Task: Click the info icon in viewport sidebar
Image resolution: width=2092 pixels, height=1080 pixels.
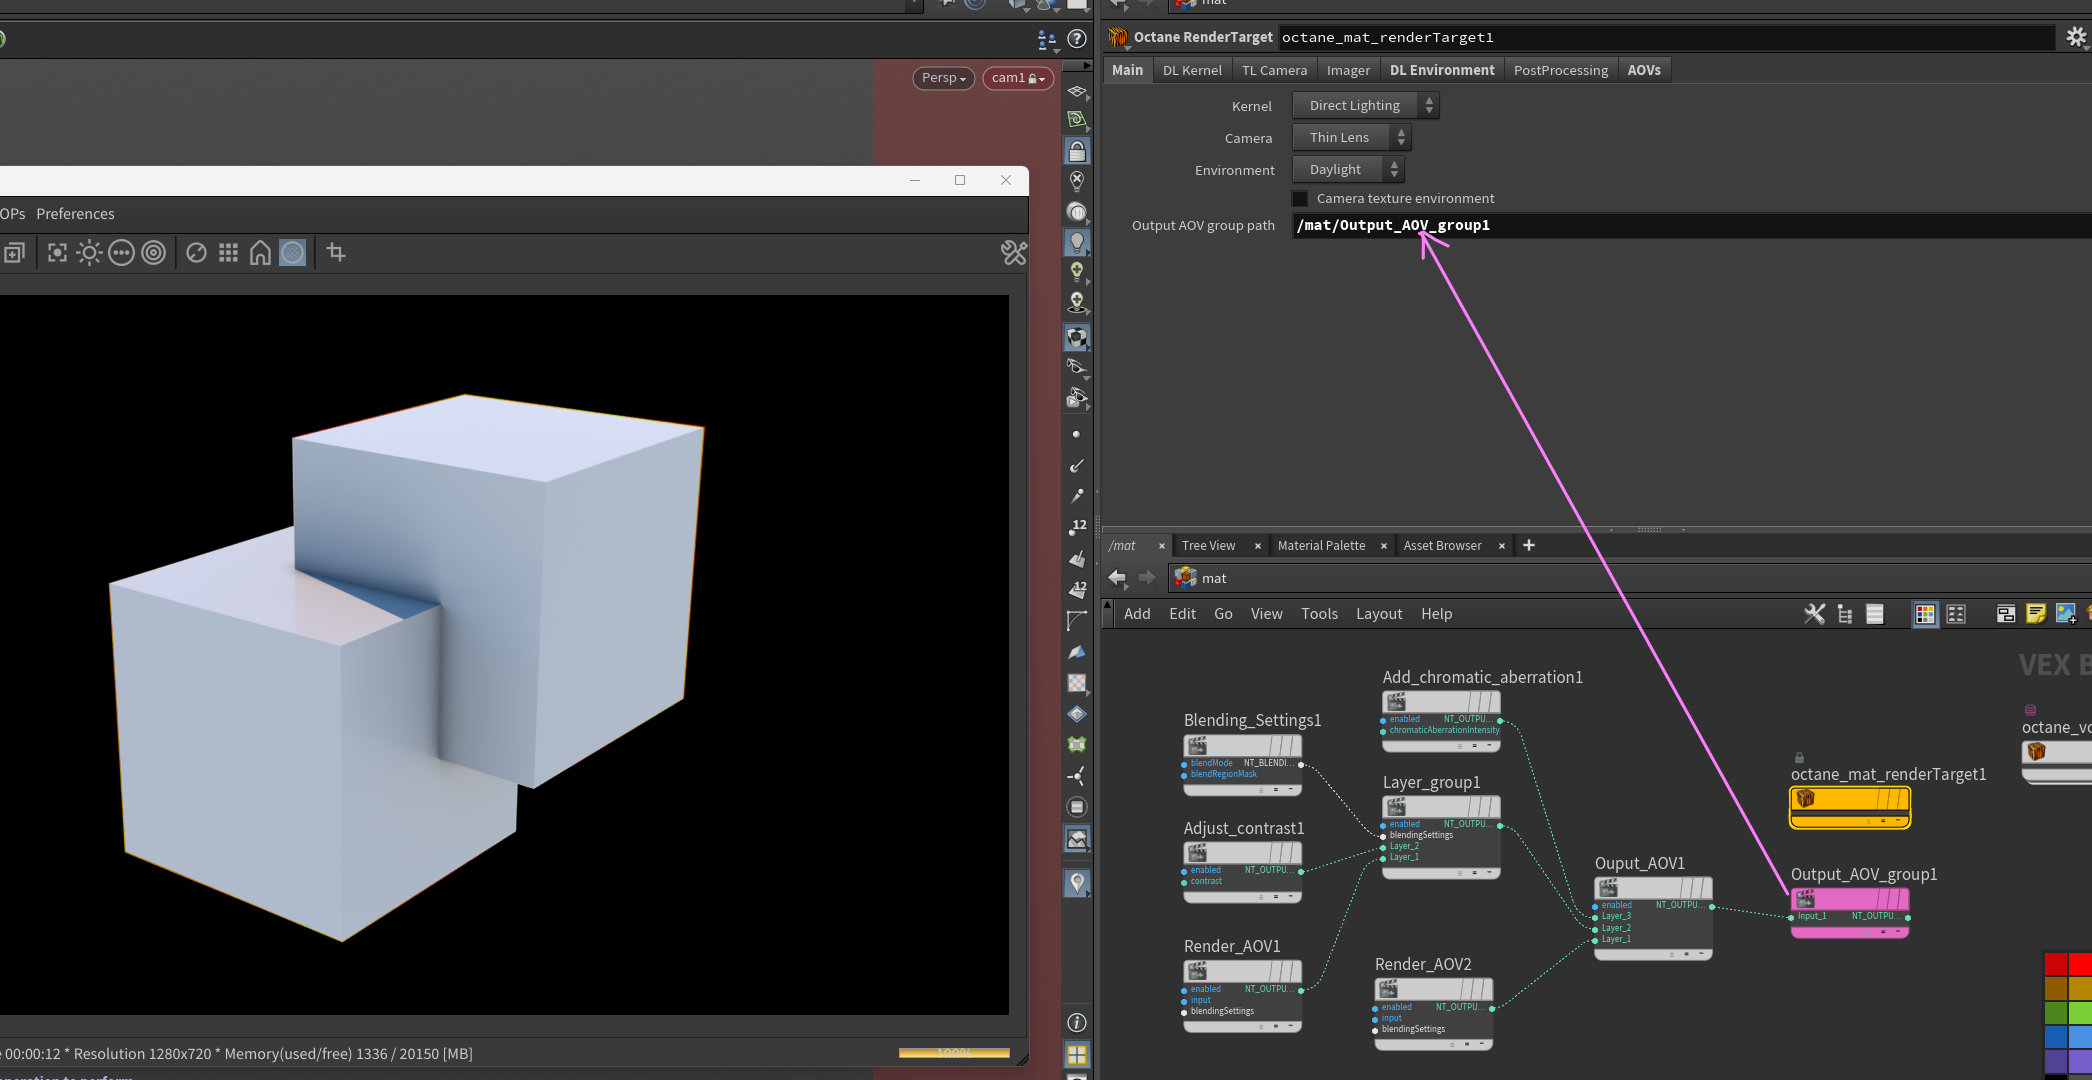Action: tap(1077, 1022)
